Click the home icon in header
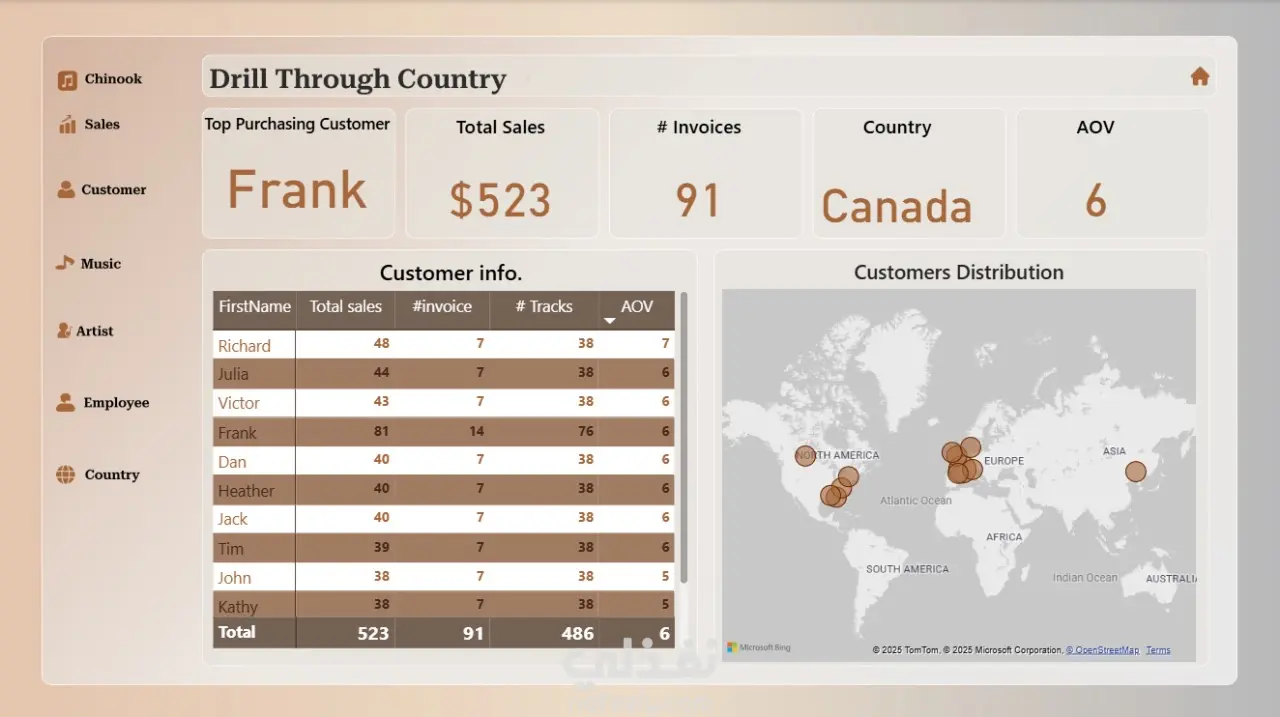This screenshot has width=1280, height=717. coord(1200,77)
